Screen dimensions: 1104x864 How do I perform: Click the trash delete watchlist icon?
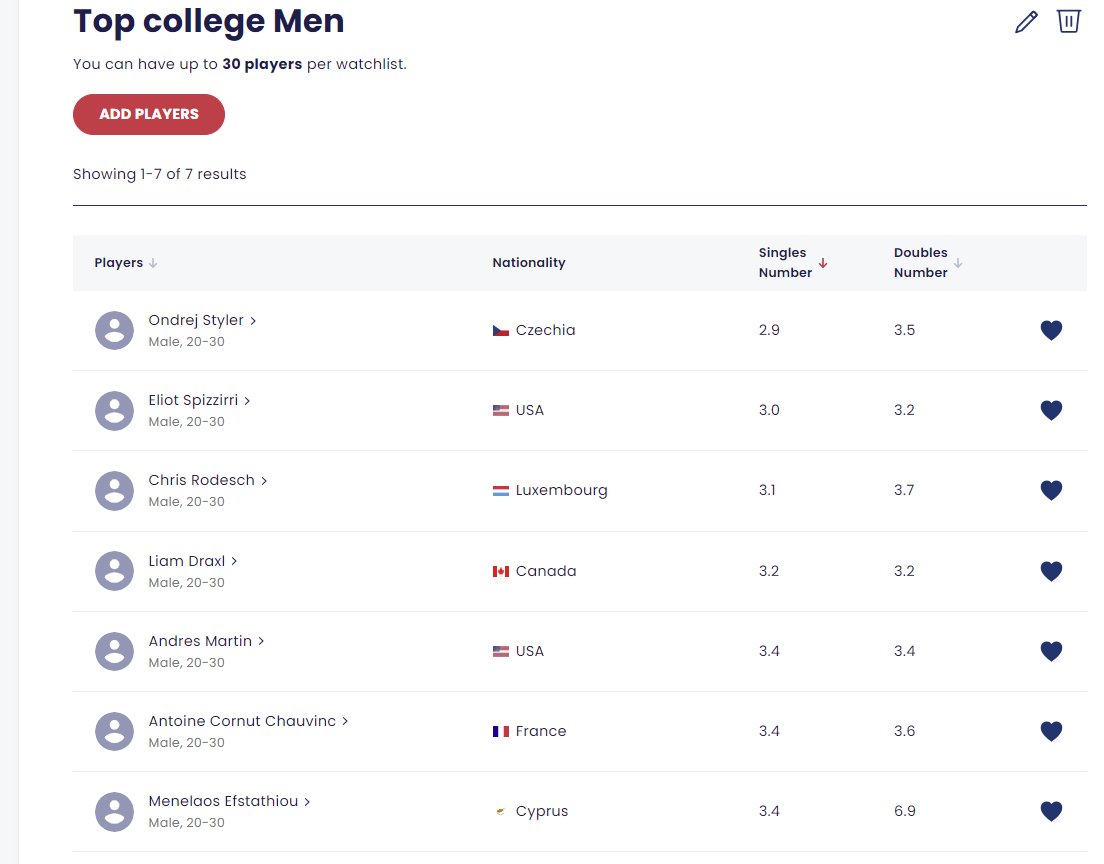[1068, 20]
